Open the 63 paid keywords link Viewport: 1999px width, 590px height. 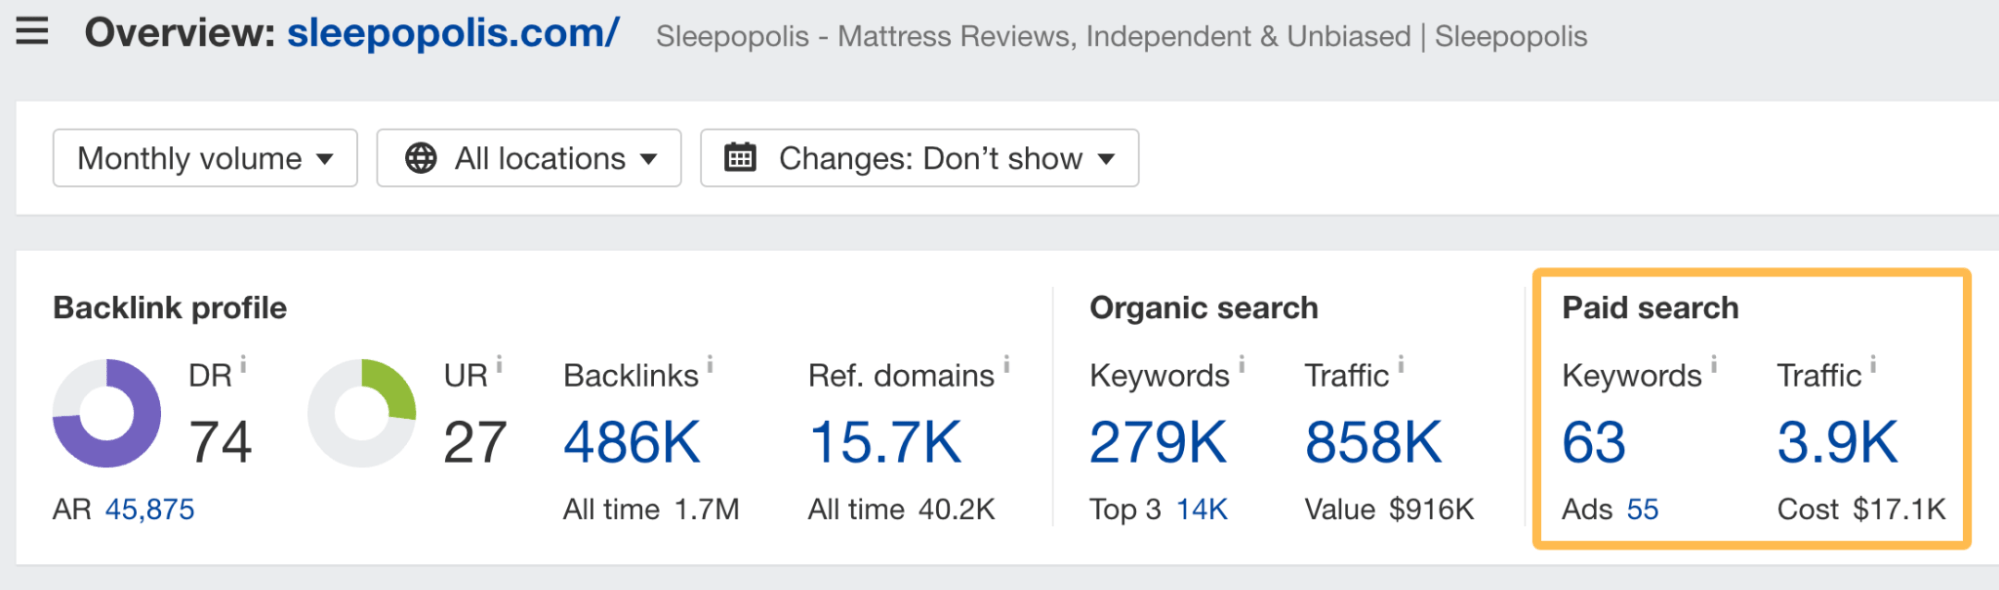(1594, 442)
